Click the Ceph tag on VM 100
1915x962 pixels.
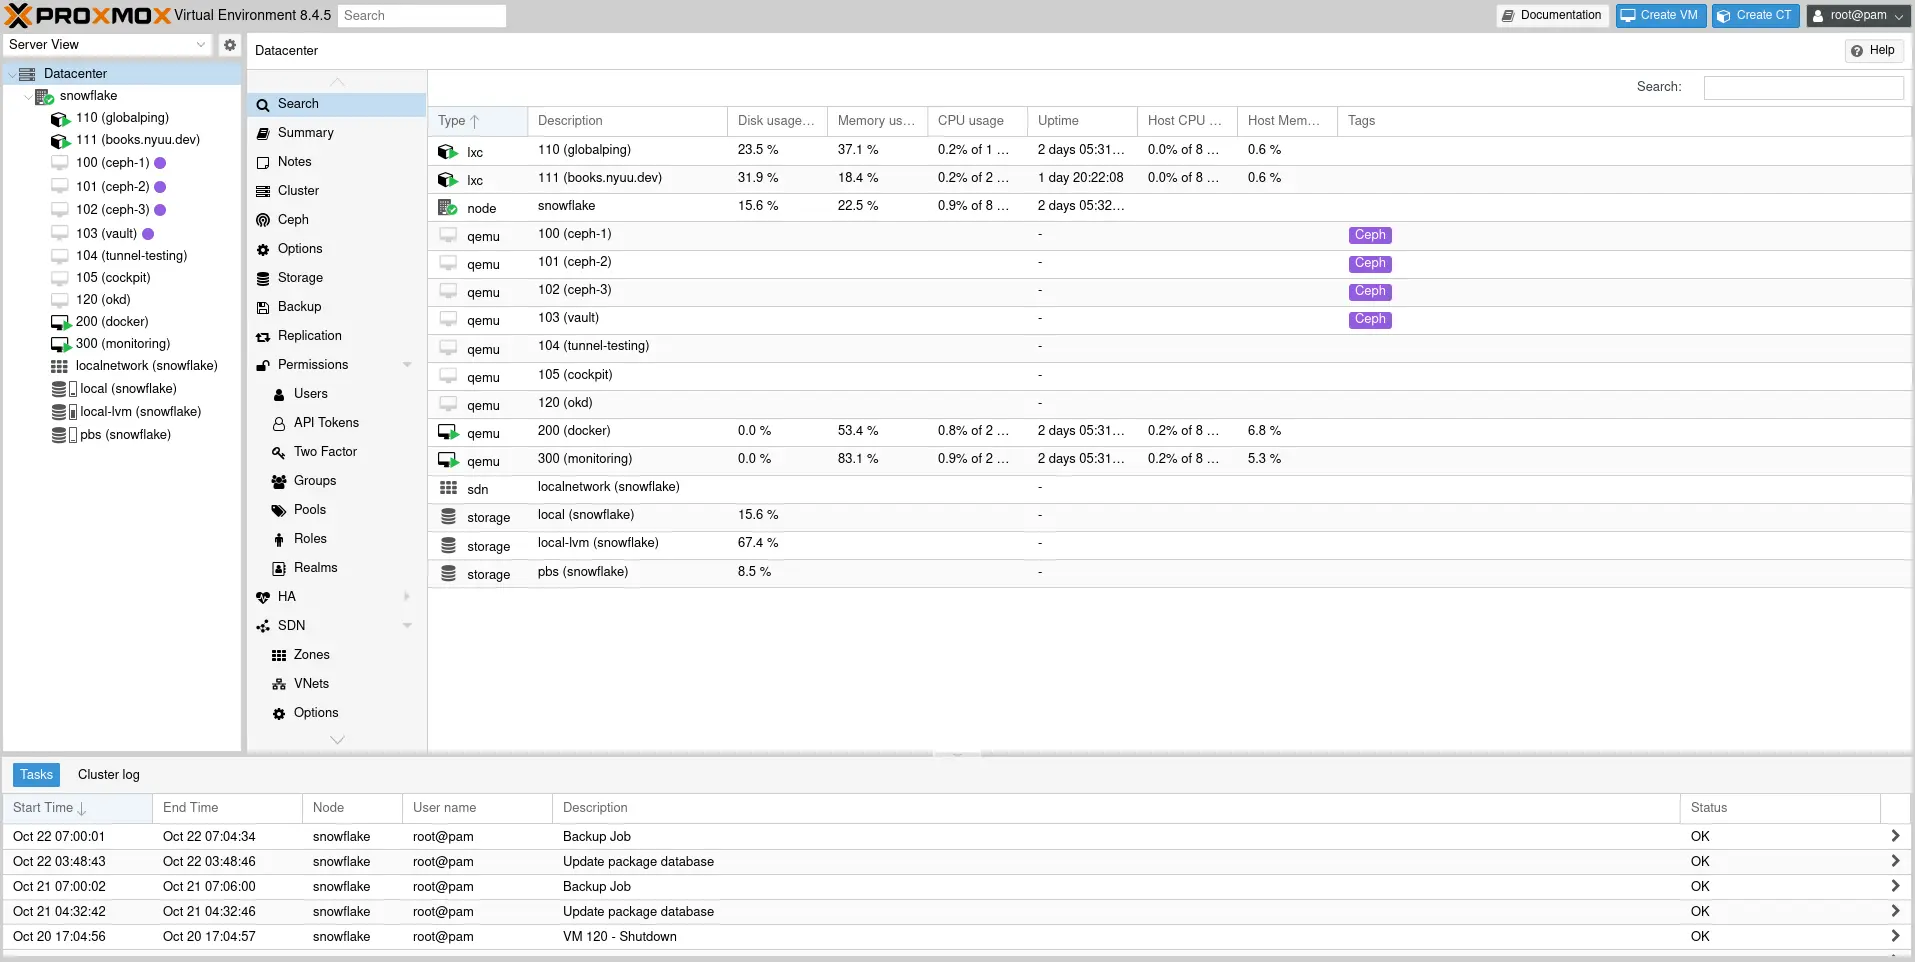tap(1370, 234)
